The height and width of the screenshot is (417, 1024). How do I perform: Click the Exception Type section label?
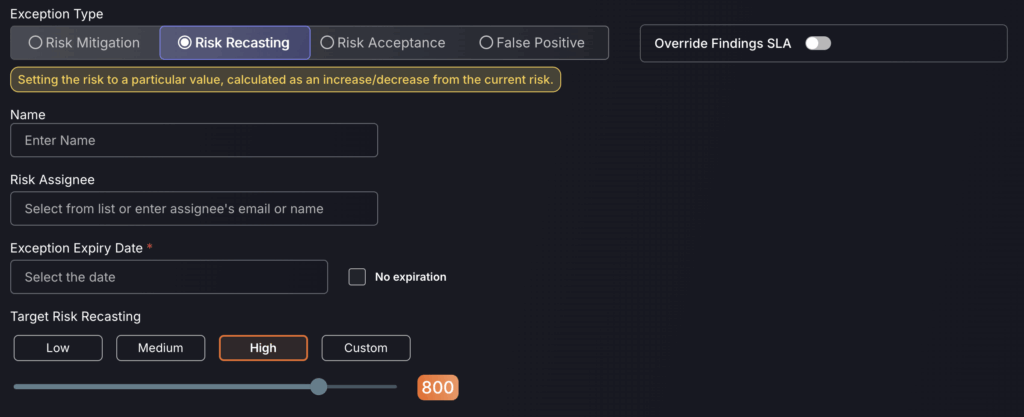pyautogui.click(x=56, y=14)
